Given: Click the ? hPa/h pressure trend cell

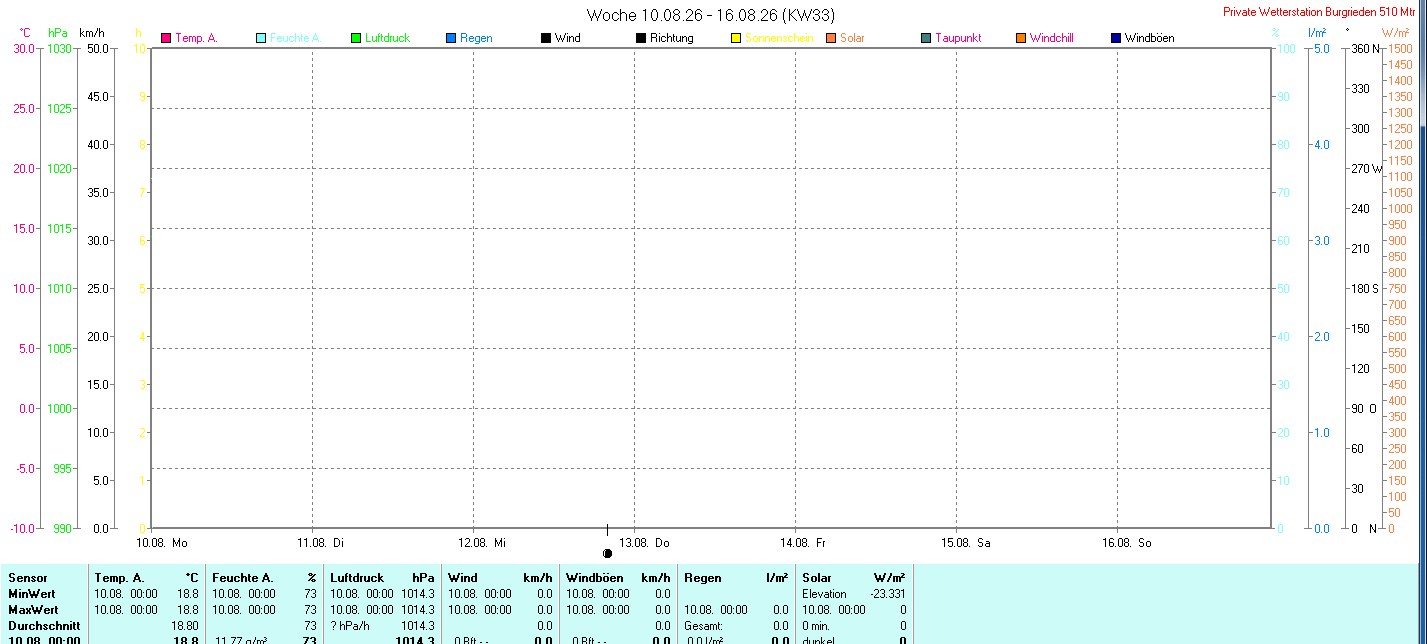Looking at the screenshot, I should [350, 626].
